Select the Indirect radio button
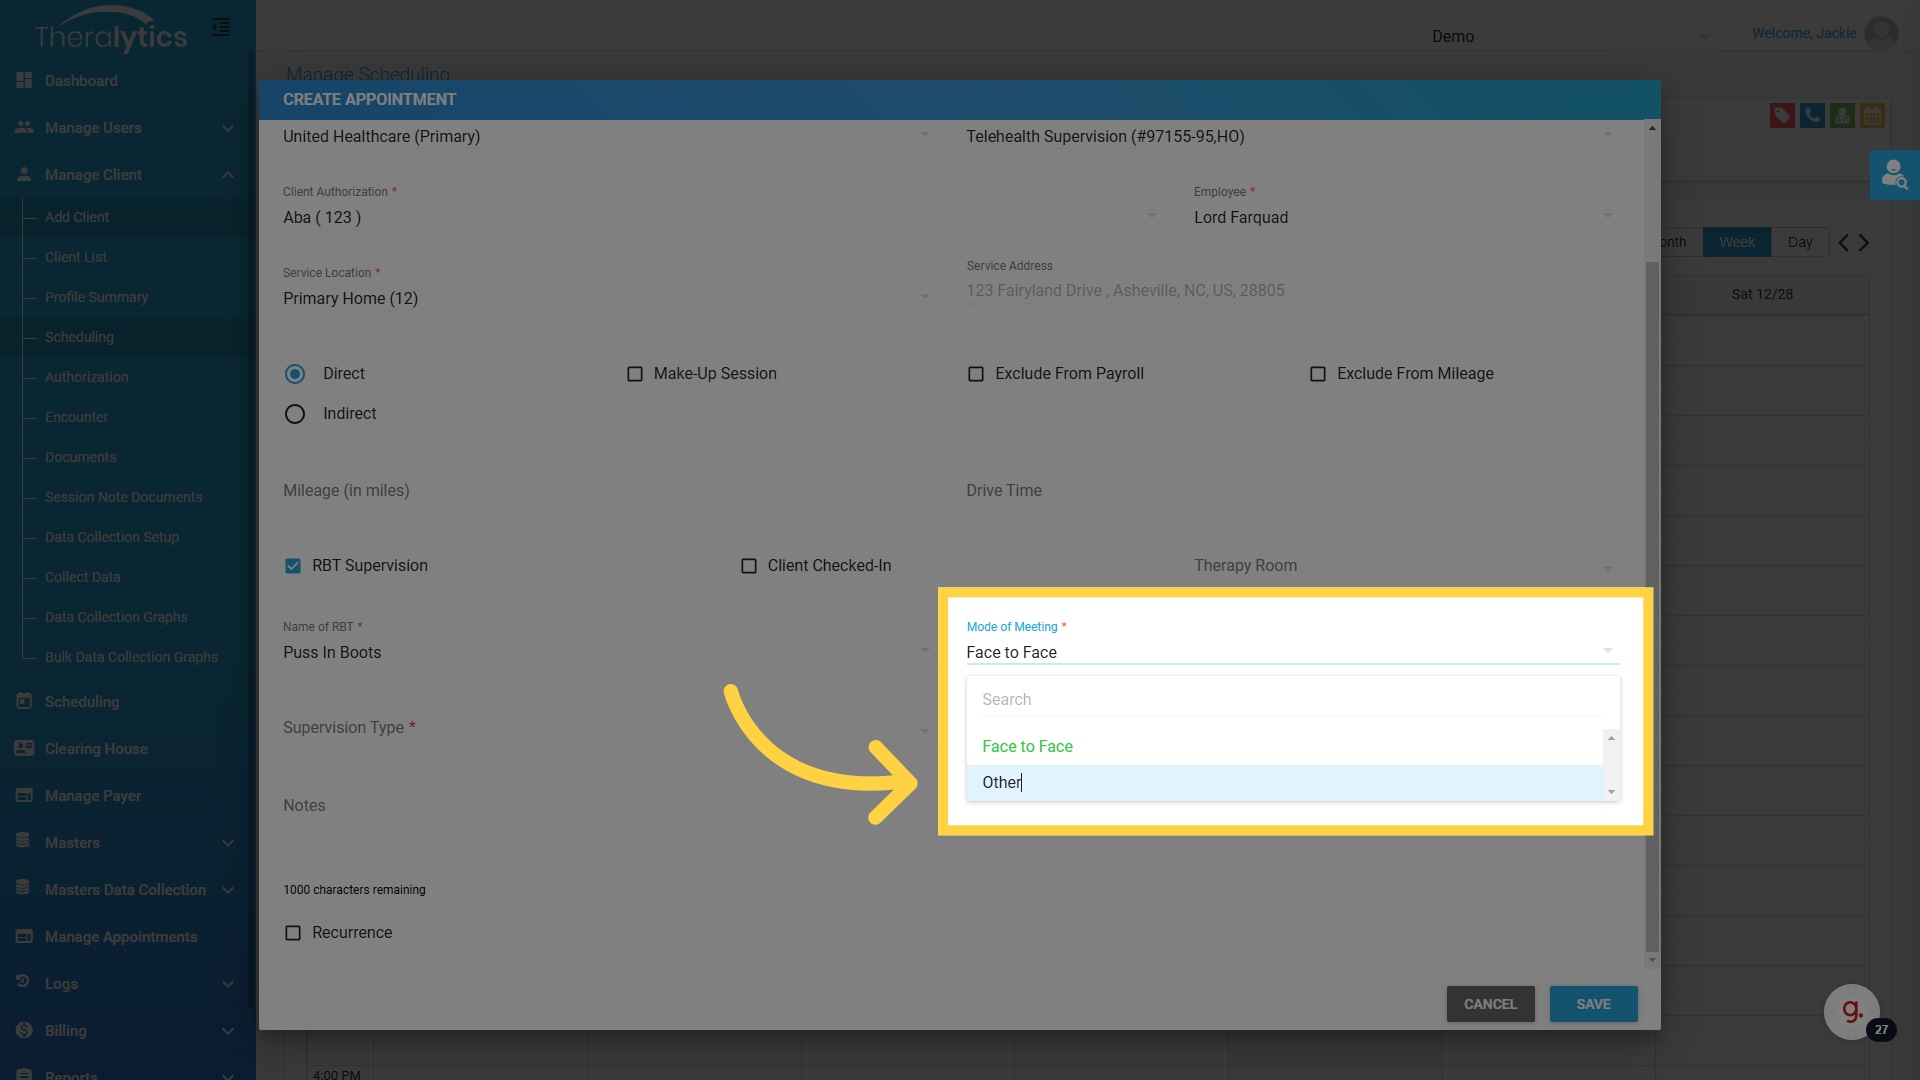1920x1080 pixels. (295, 414)
